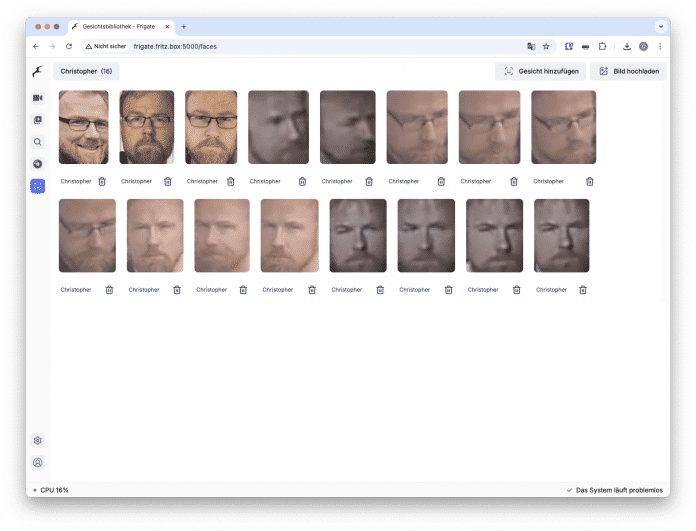Screen dimensions: 696x531
Task: Expand the browser tab list chevron
Action: (x=661, y=27)
